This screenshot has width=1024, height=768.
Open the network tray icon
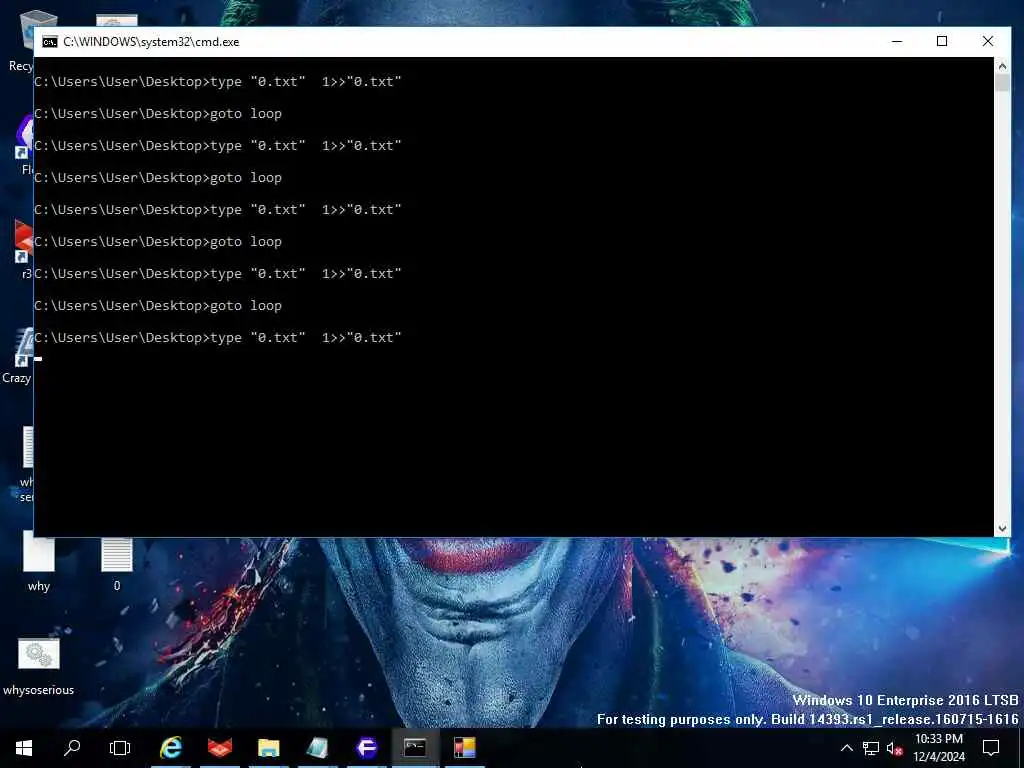tap(871, 748)
